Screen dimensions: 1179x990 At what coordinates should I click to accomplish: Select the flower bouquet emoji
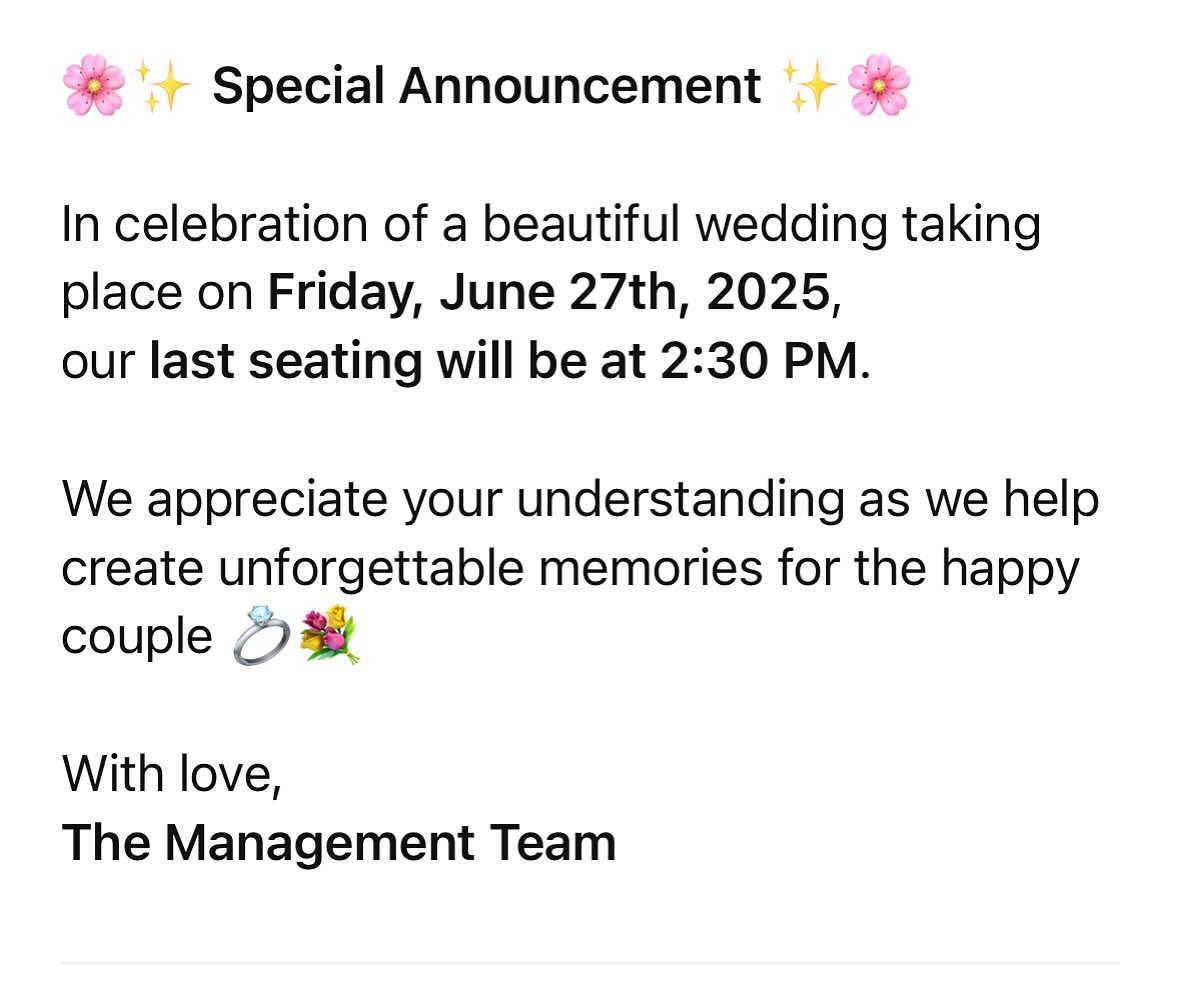pyautogui.click(x=329, y=636)
